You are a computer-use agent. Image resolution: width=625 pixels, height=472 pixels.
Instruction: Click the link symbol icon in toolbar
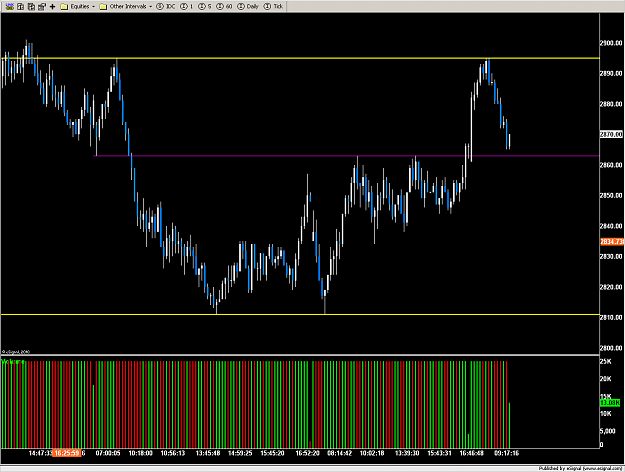tap(10, 6)
